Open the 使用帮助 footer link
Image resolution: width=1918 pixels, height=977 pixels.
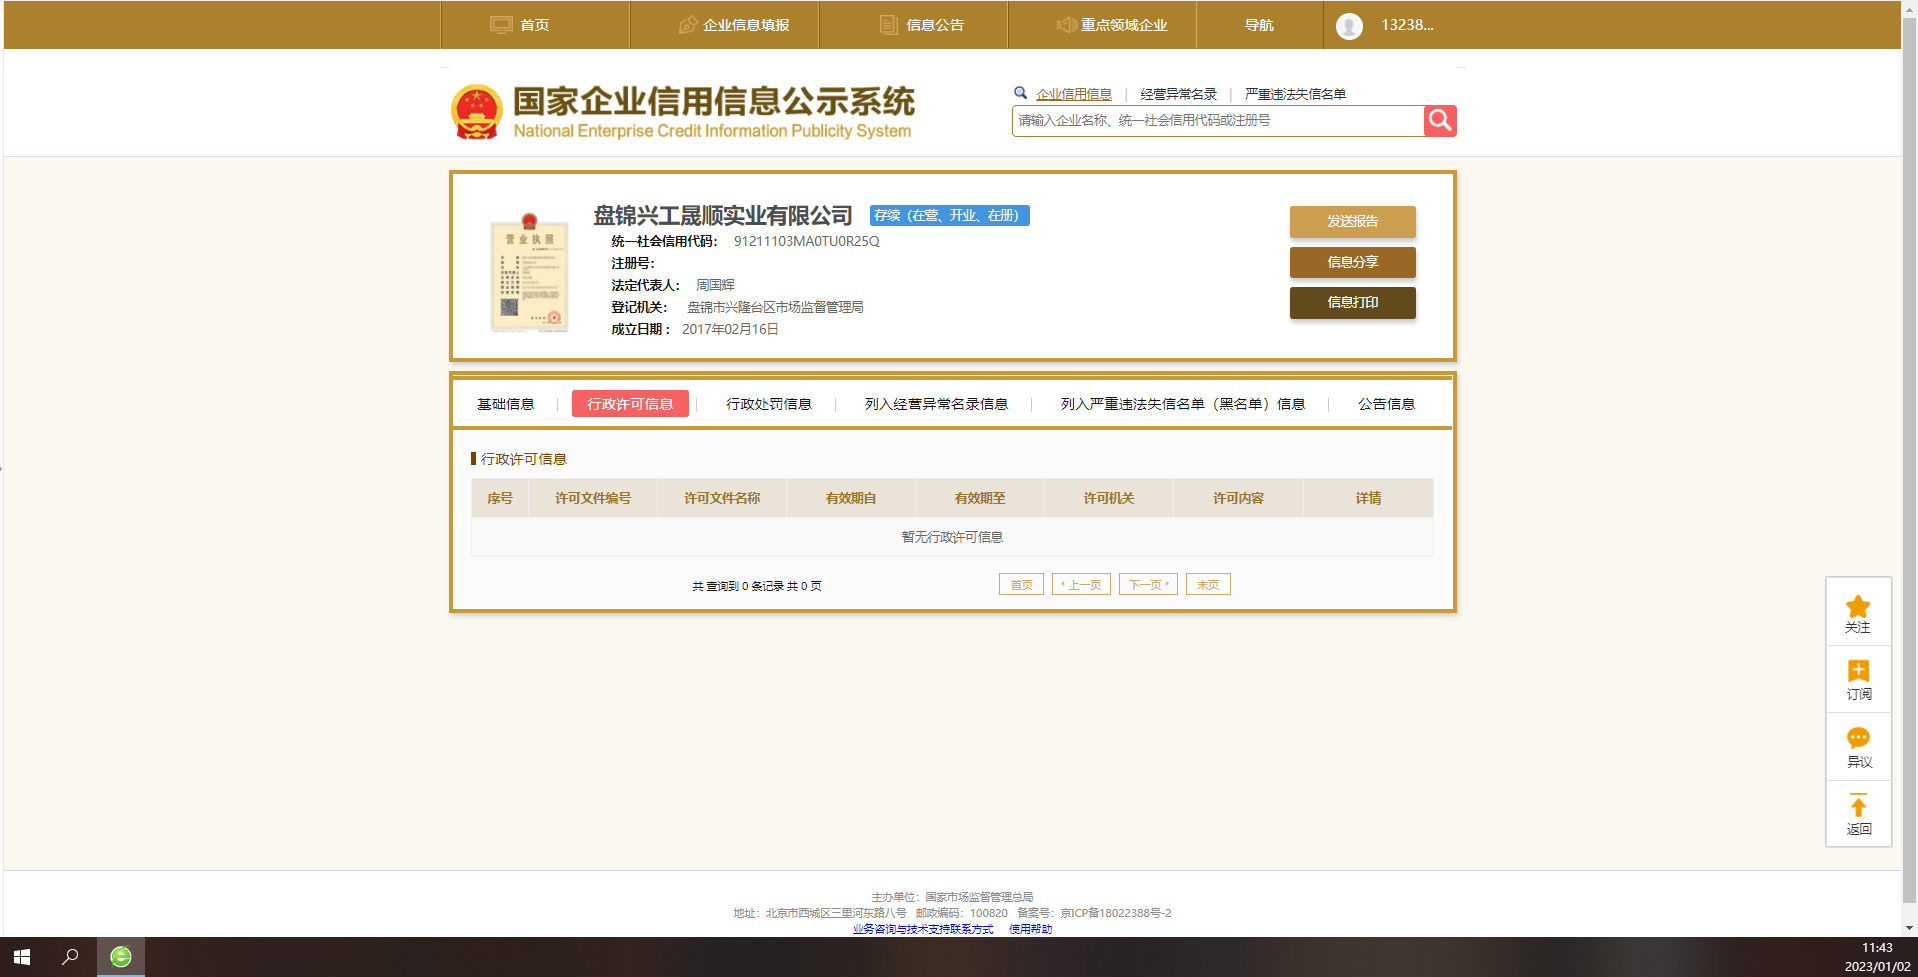[1030, 929]
